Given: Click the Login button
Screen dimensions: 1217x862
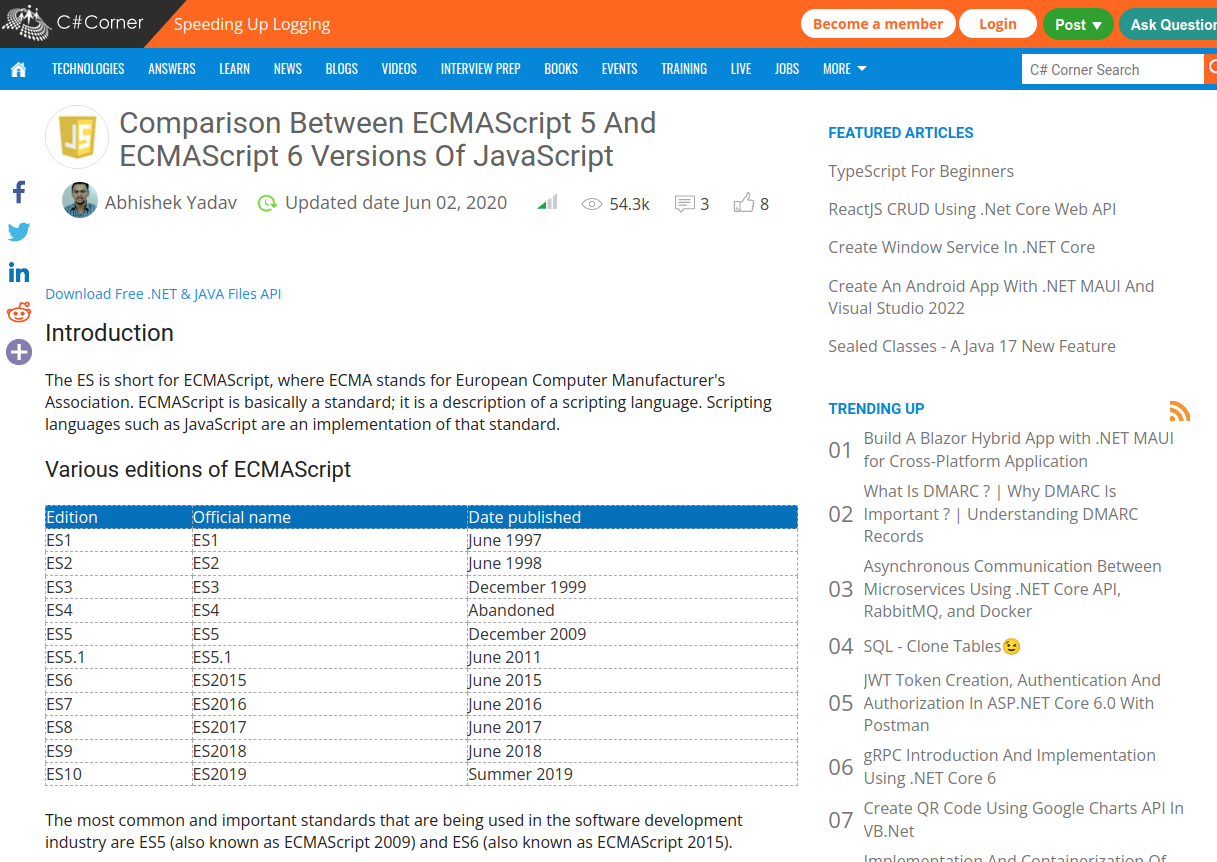Looking at the screenshot, I should [998, 24].
